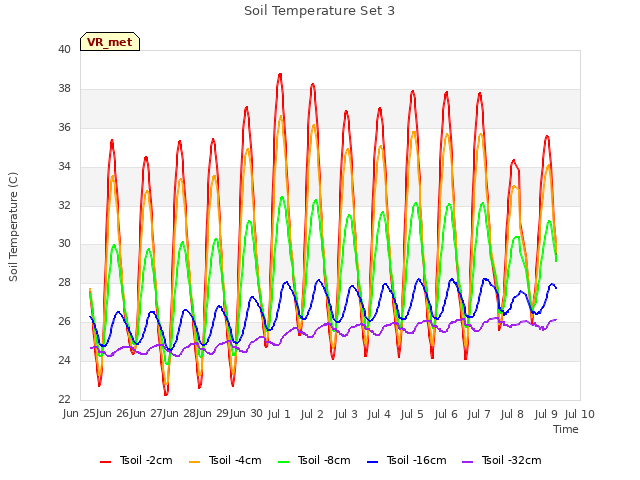Click the green Tsoil -8cm legend swatch
Viewport: 640px width, 480px height.
click(283, 461)
